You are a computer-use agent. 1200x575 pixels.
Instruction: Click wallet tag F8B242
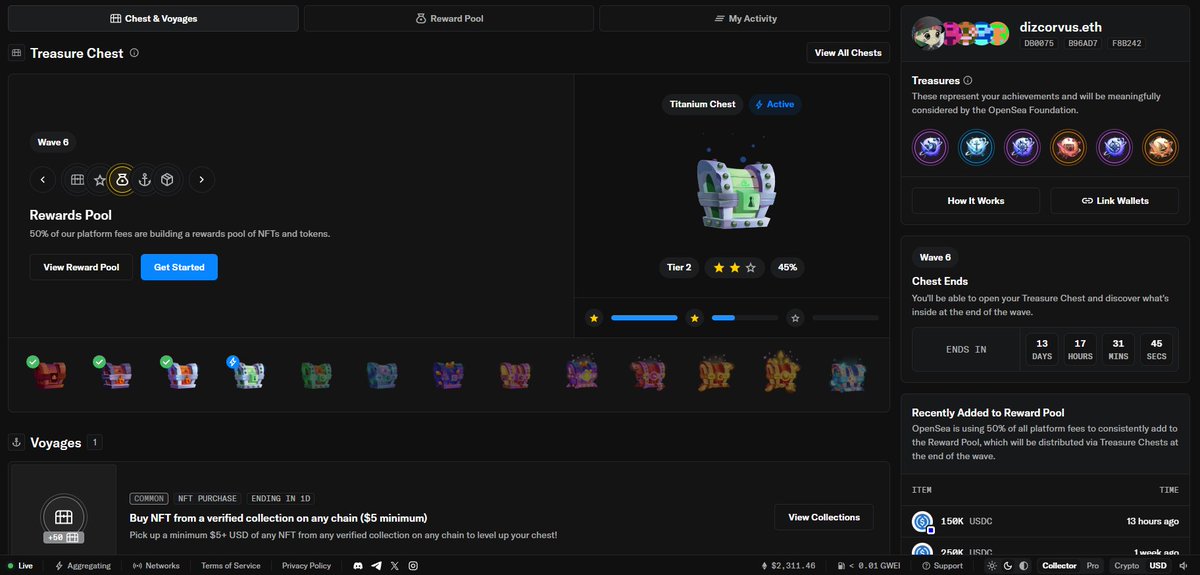[x=1126, y=43]
